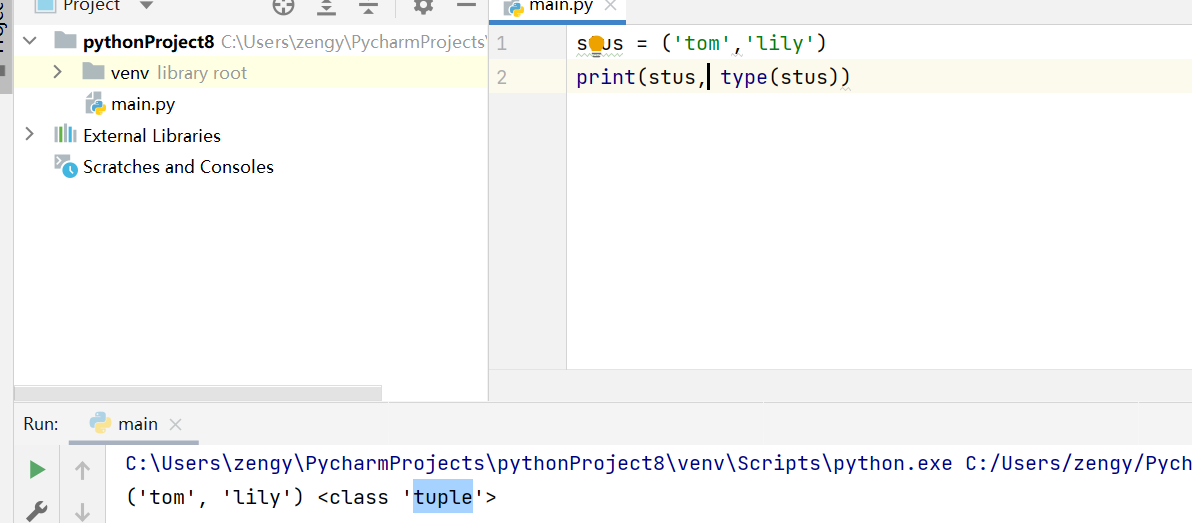Select main.py in the project tree
Image resolution: width=1192 pixels, height=523 pixels.
pos(143,104)
